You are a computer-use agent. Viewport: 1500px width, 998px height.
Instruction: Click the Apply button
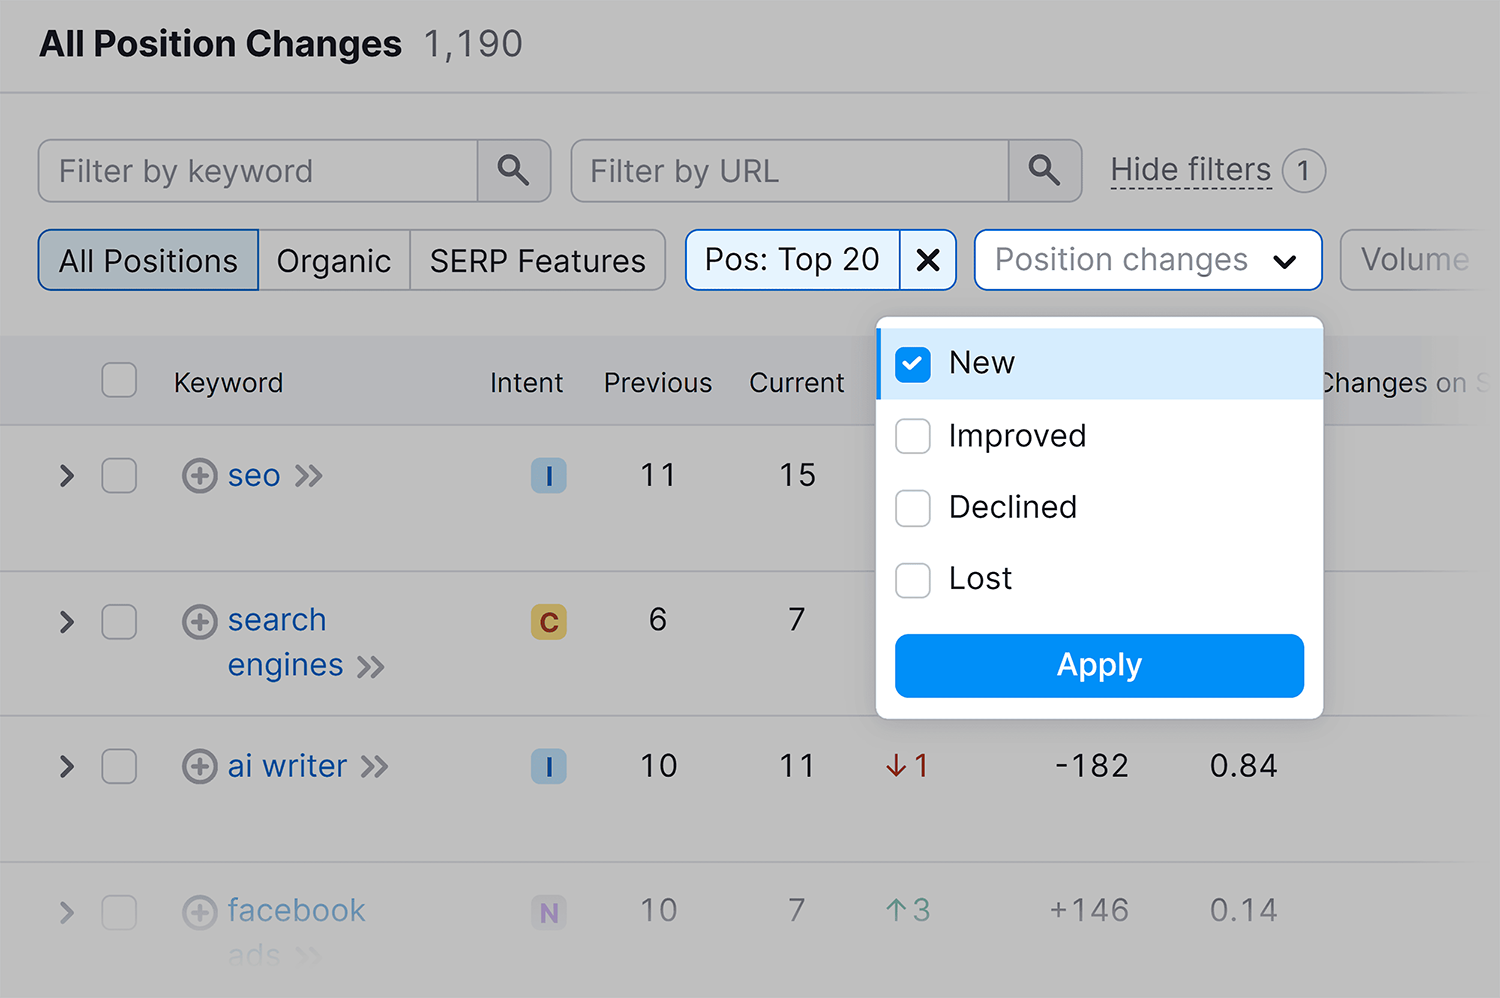pos(1099,666)
